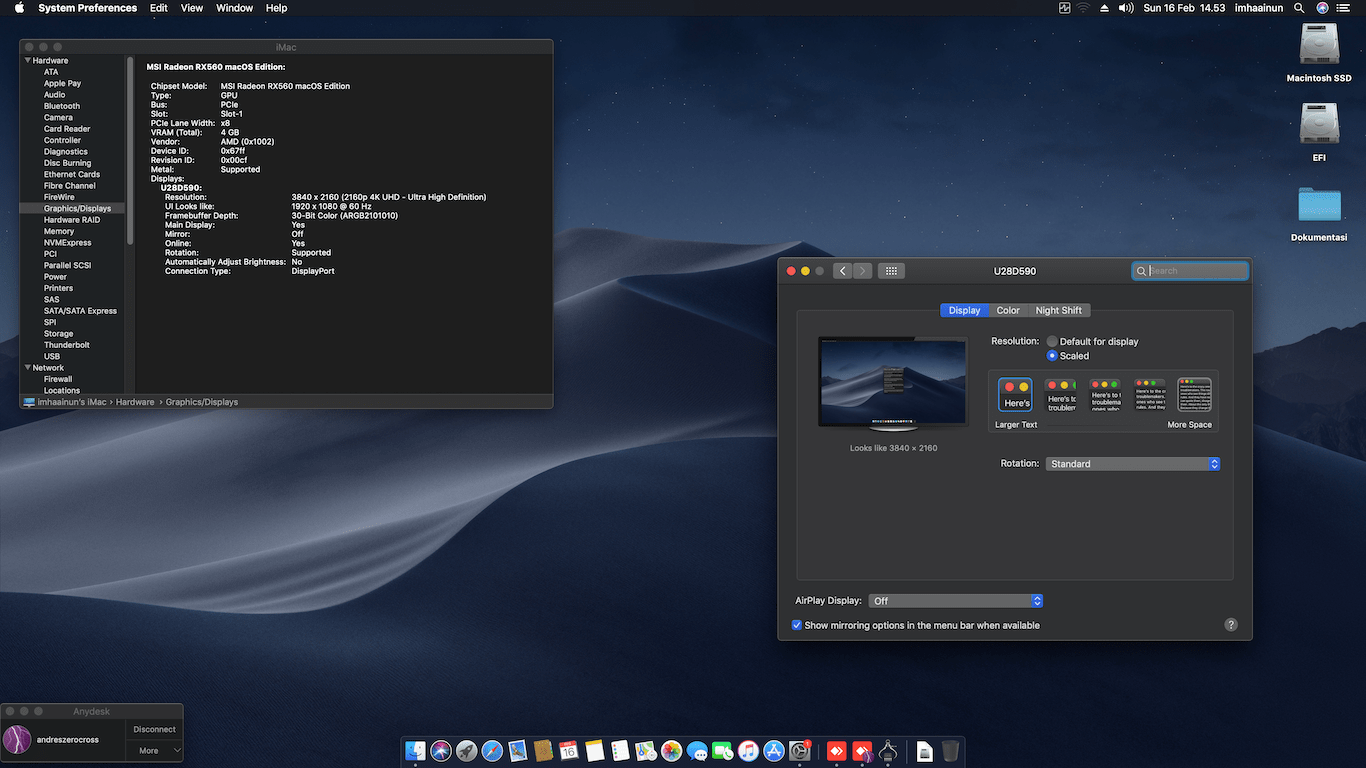Show all preferences grid button

point(891,271)
